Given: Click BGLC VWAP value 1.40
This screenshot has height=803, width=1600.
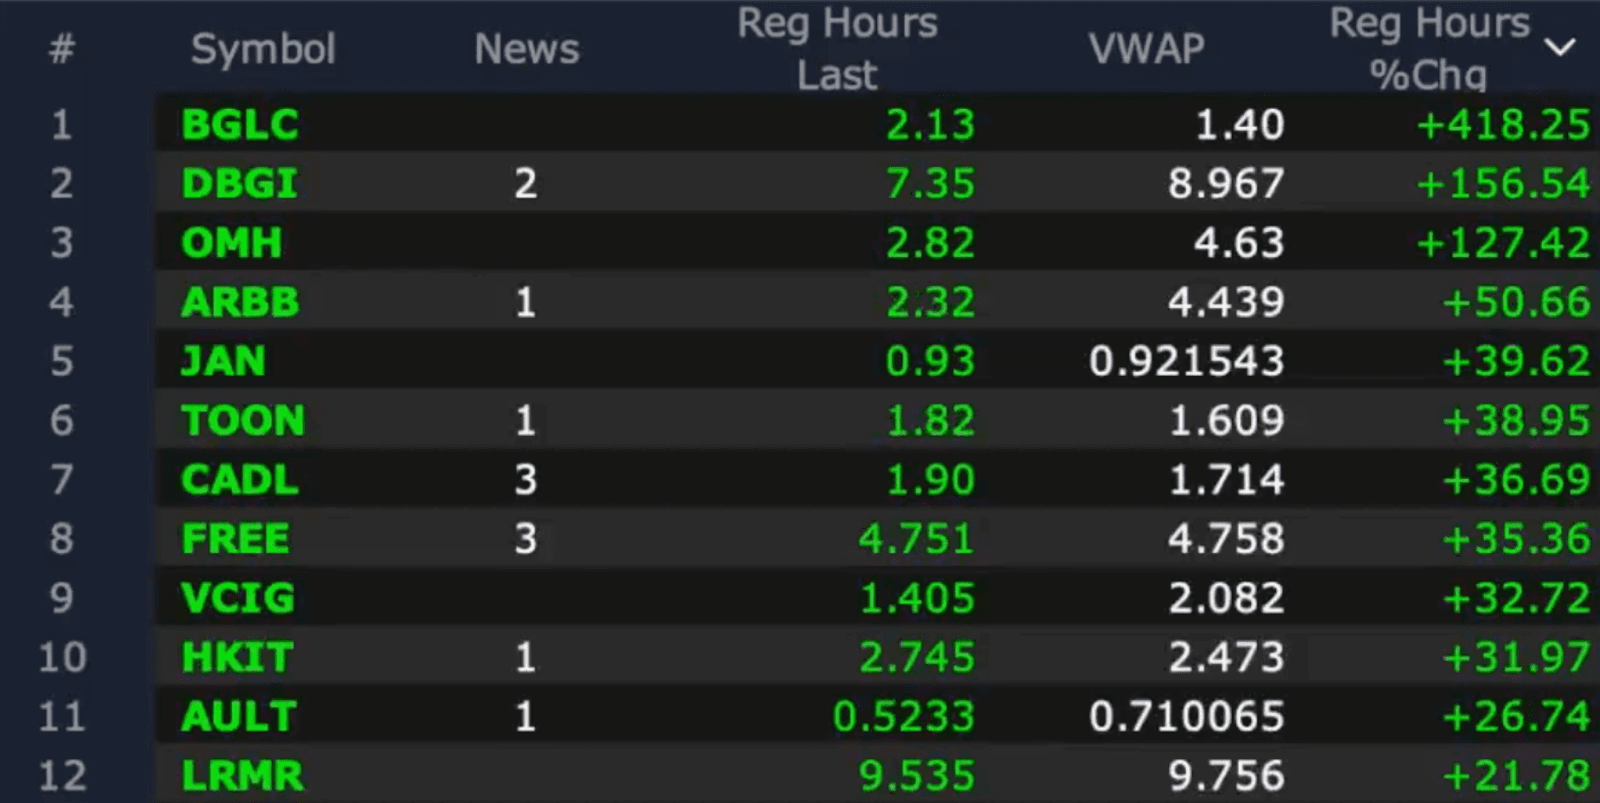Looking at the screenshot, I should (1240, 124).
